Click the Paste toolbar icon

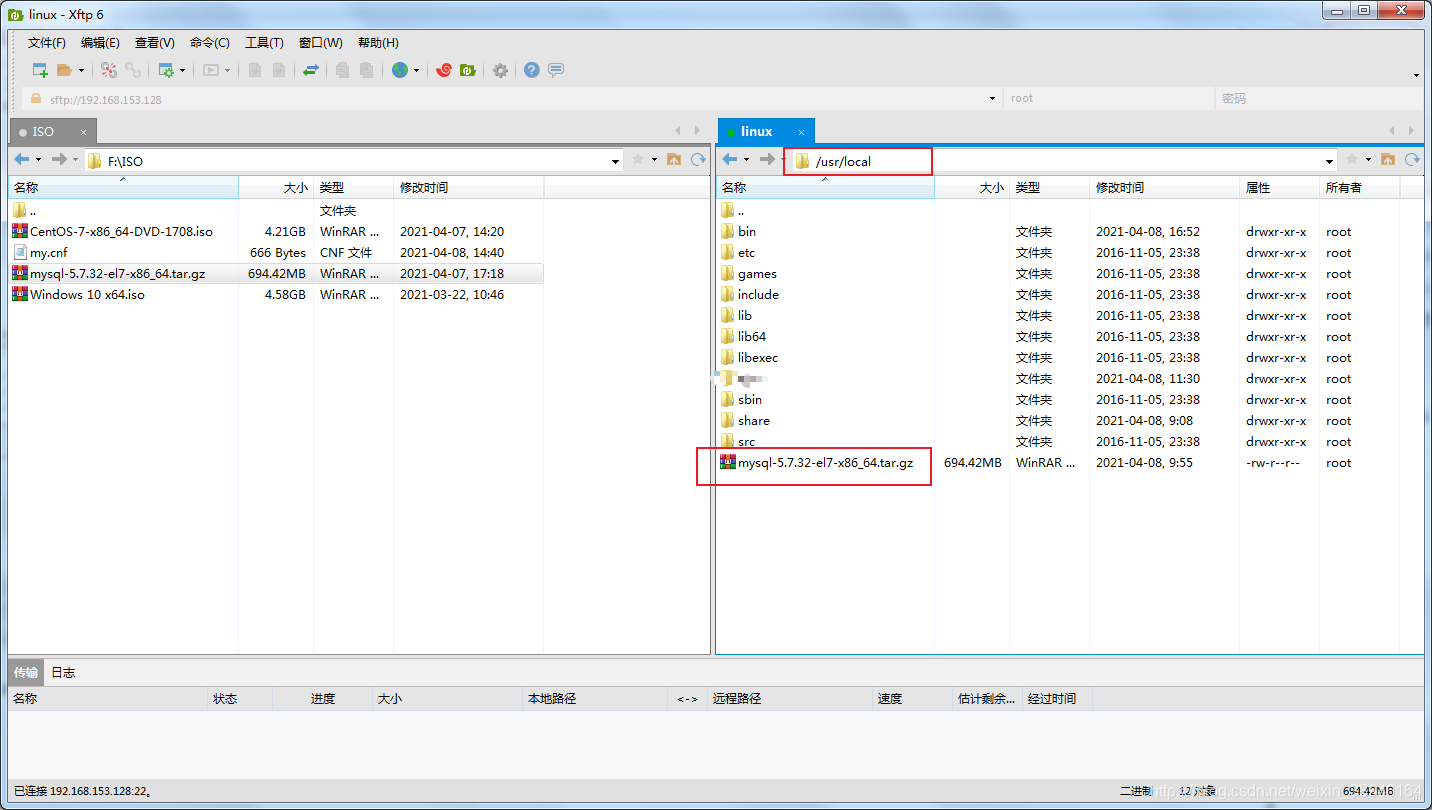coord(367,70)
